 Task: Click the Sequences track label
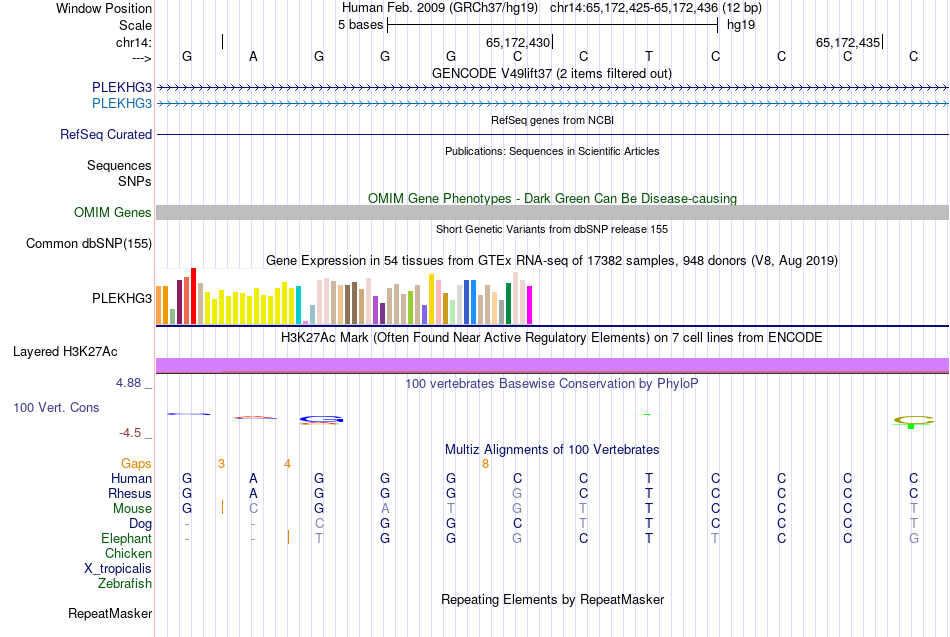tap(119, 165)
